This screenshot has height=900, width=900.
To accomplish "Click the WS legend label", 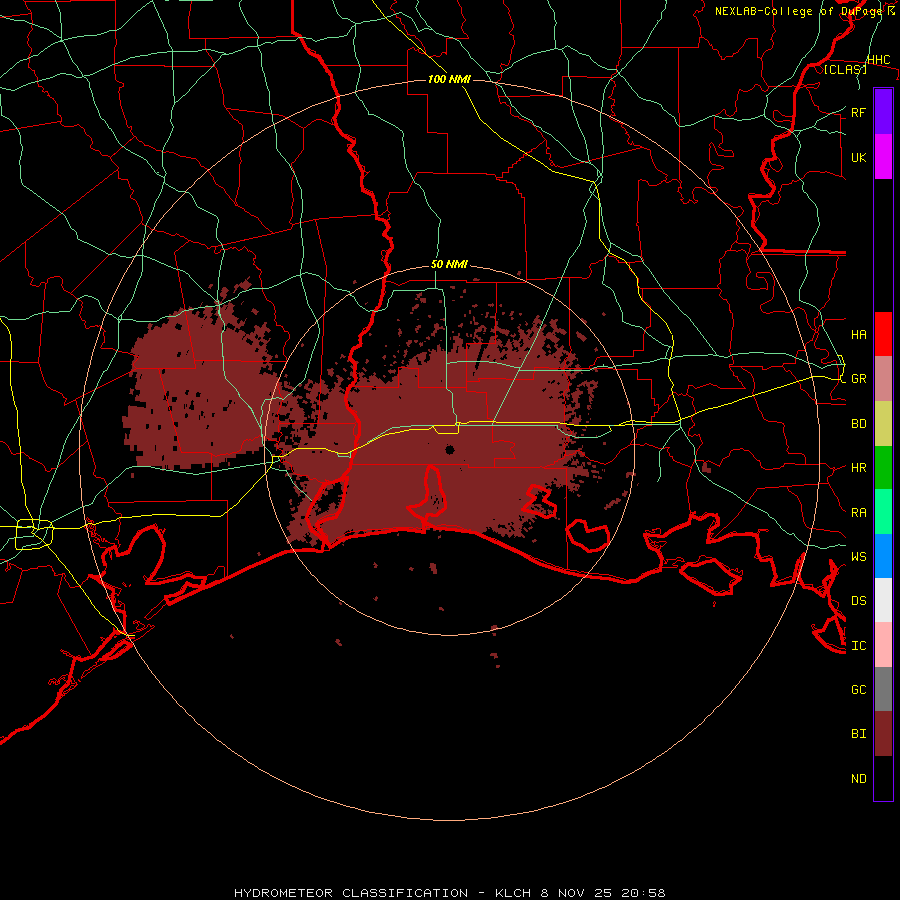I will pos(858,556).
